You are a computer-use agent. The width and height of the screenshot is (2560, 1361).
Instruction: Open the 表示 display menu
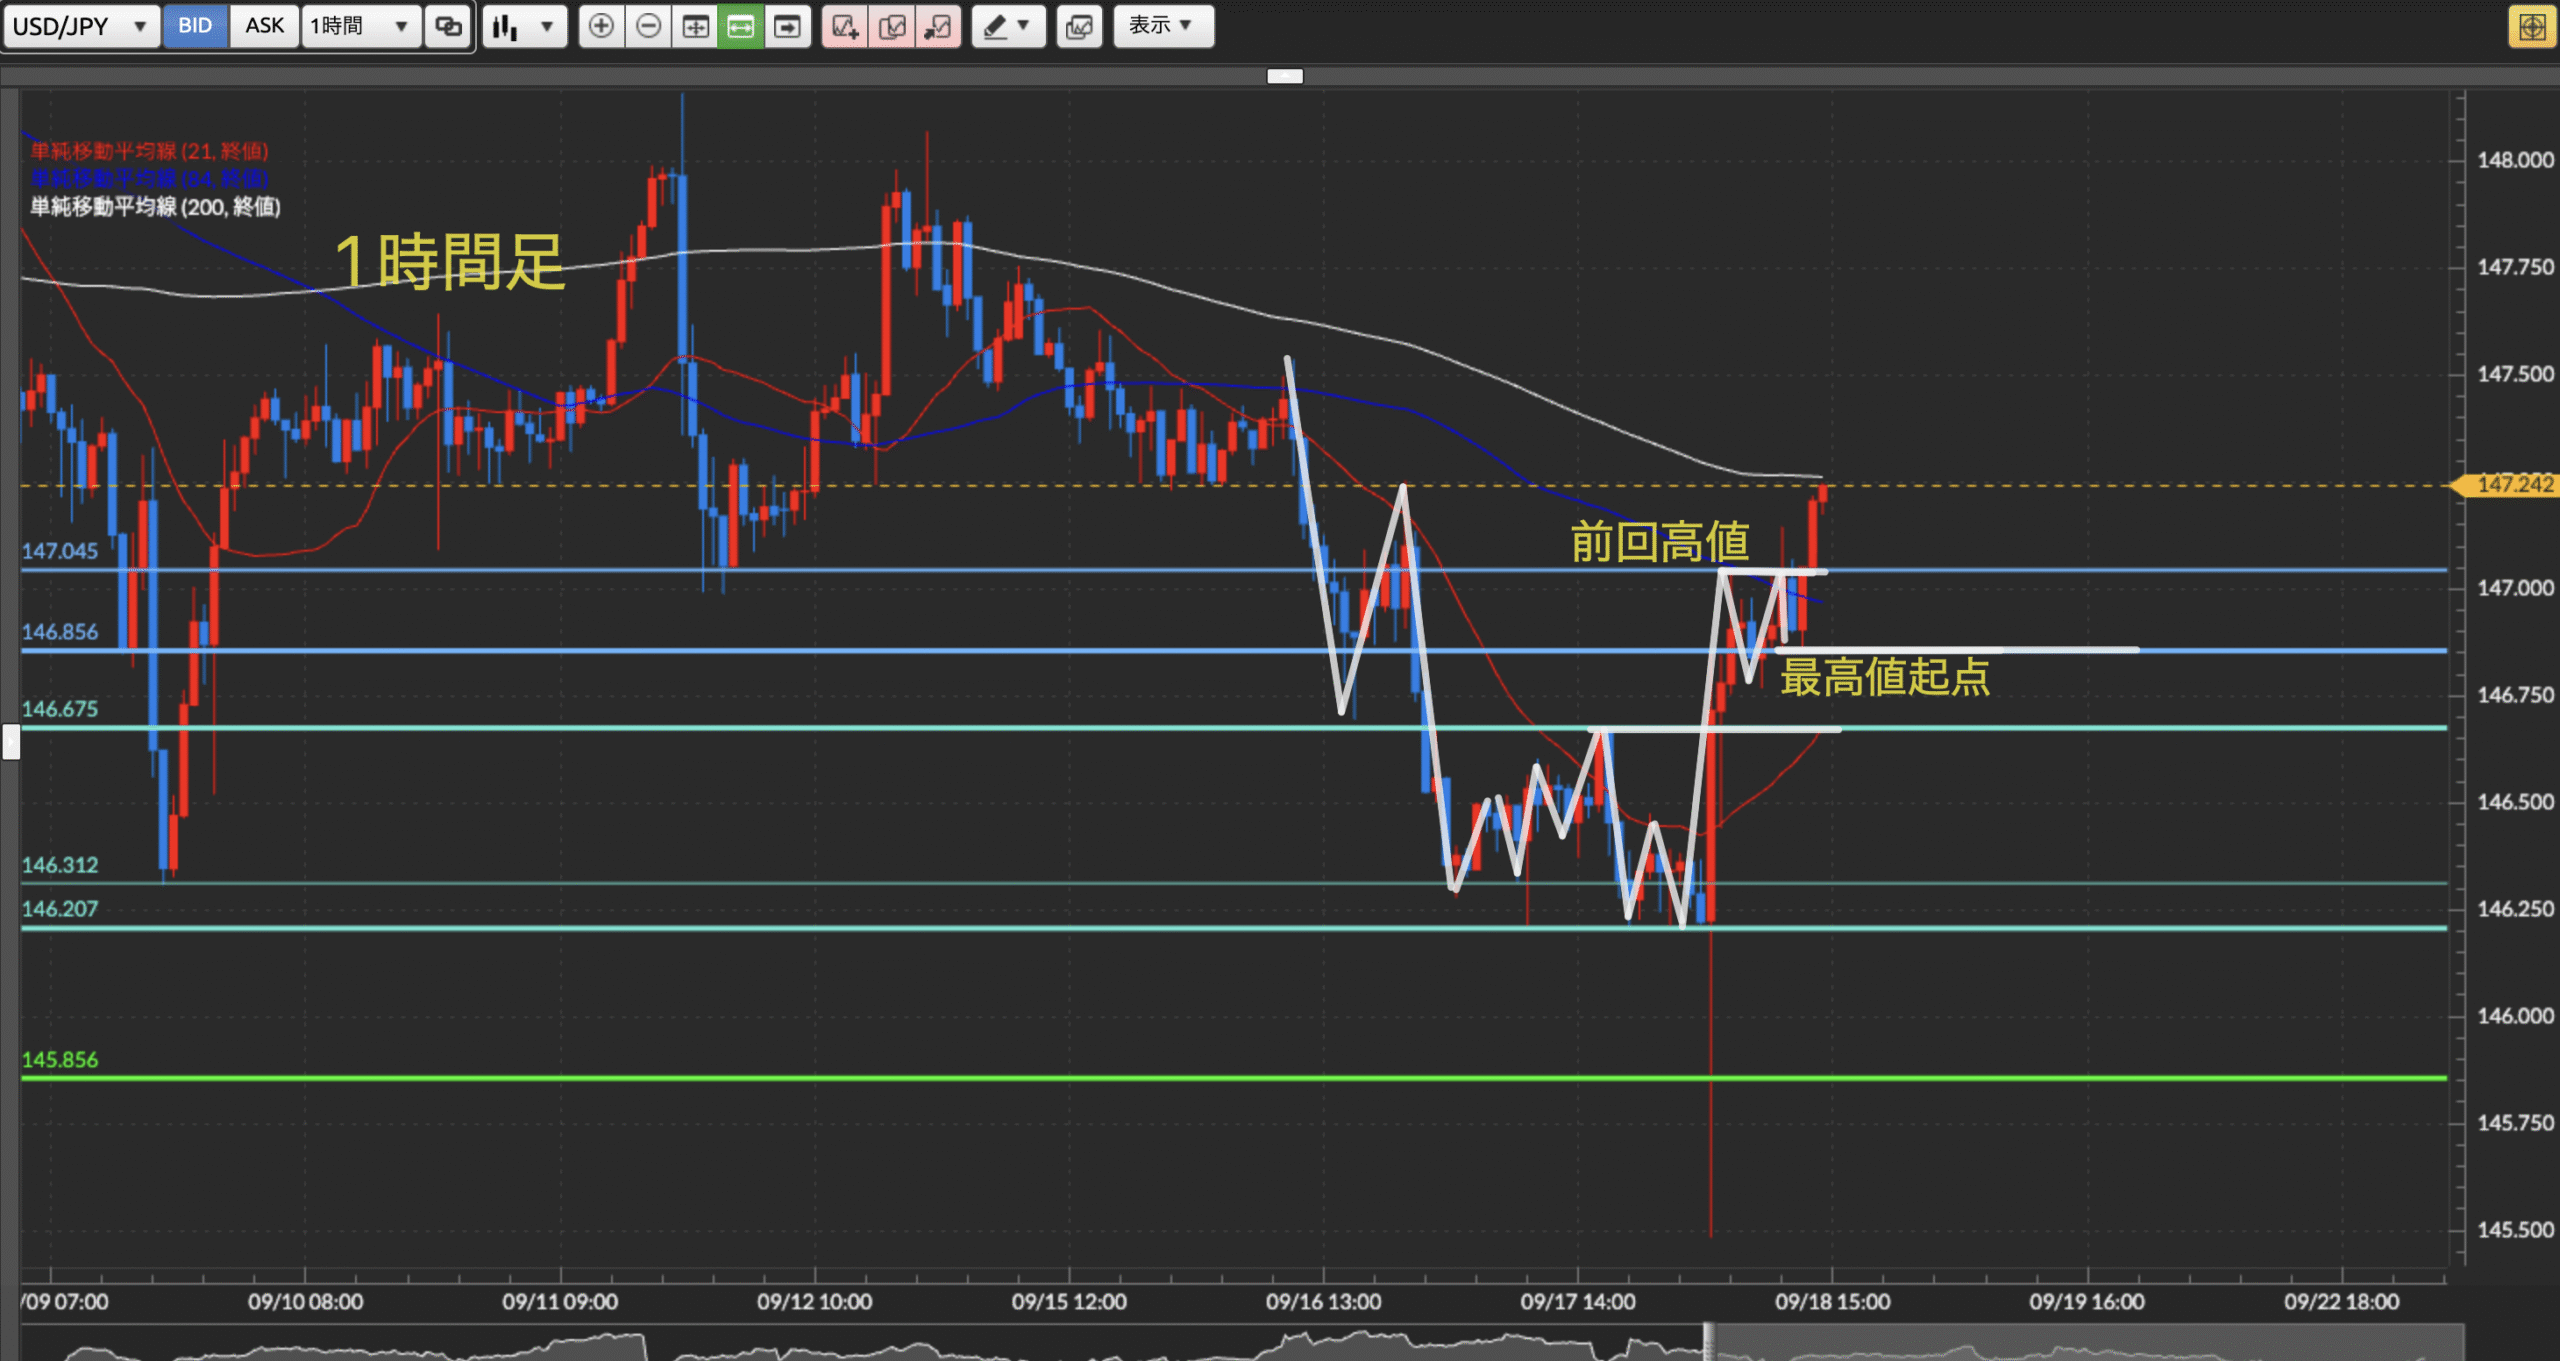pos(1163,26)
